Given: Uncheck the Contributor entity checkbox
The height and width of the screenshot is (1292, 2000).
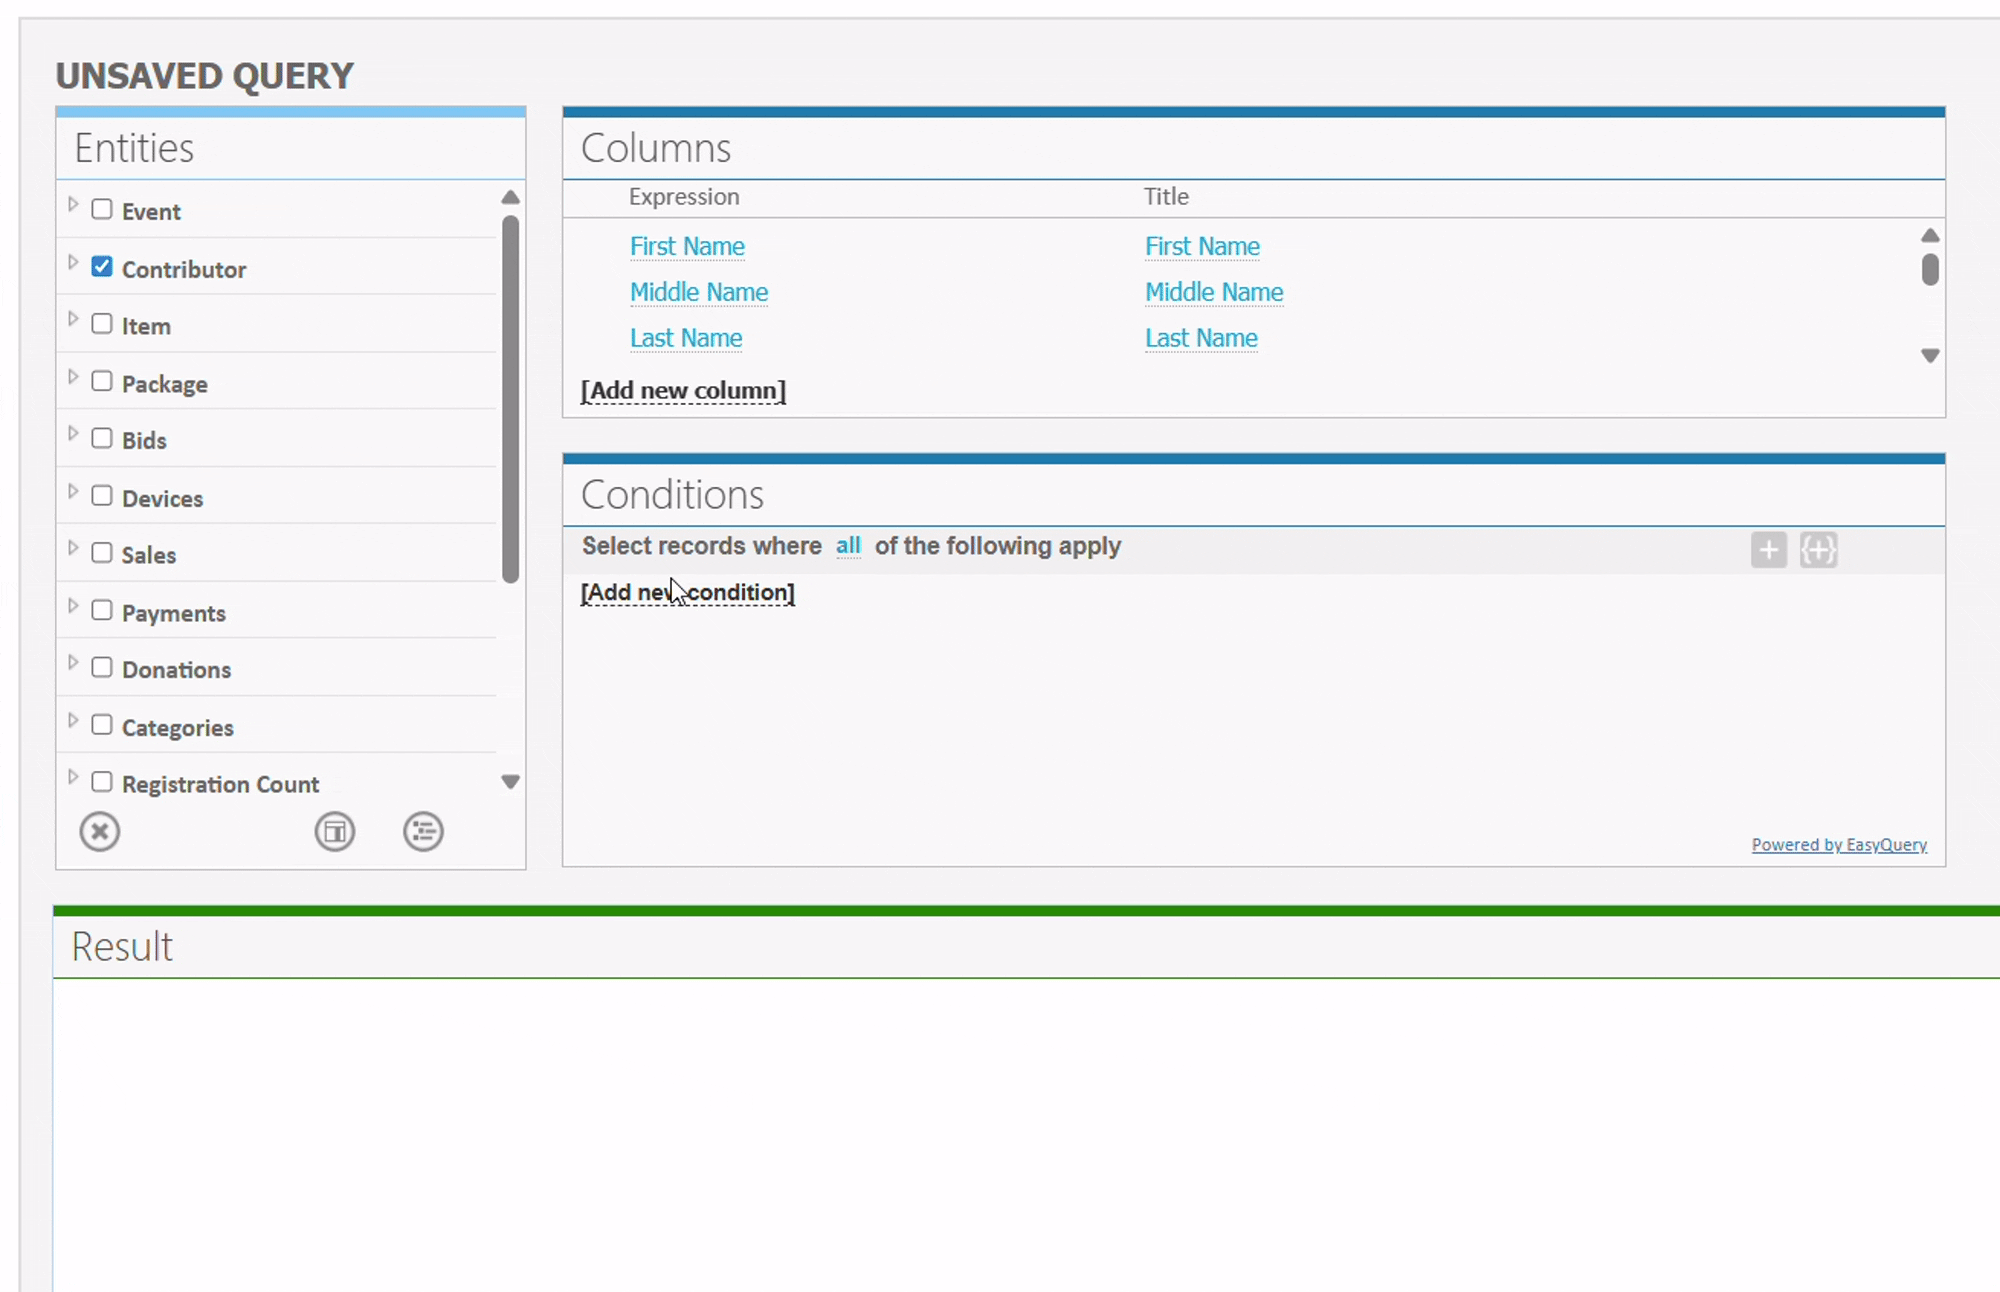Looking at the screenshot, I should click(102, 267).
